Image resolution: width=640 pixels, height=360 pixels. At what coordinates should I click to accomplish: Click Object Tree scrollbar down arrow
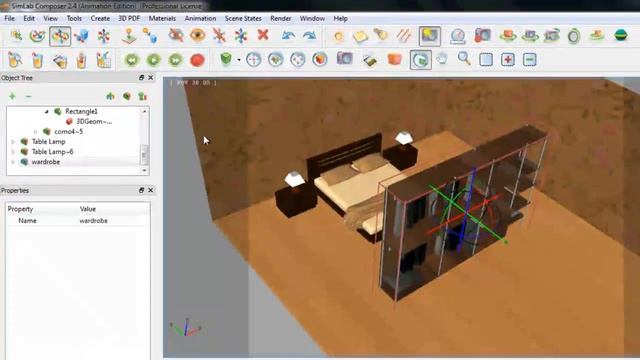(x=144, y=171)
